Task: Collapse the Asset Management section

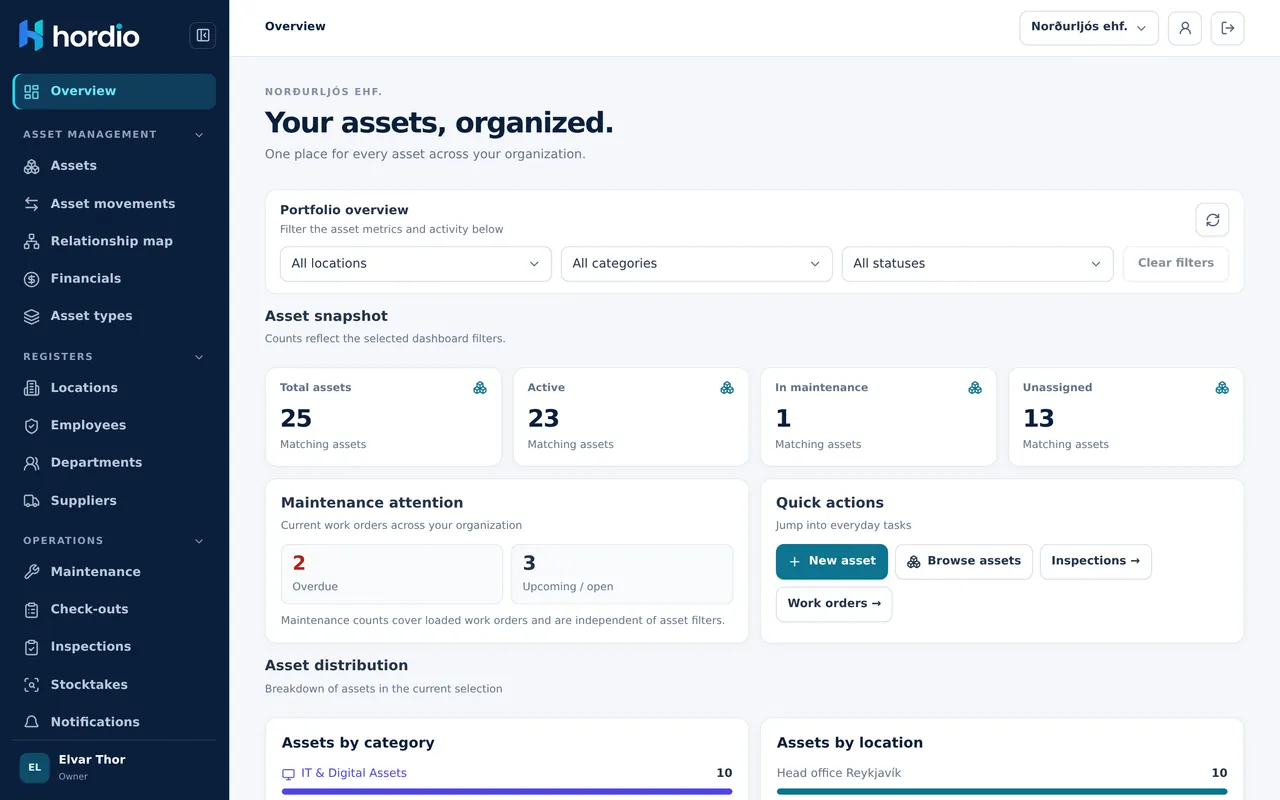Action: (x=198, y=135)
